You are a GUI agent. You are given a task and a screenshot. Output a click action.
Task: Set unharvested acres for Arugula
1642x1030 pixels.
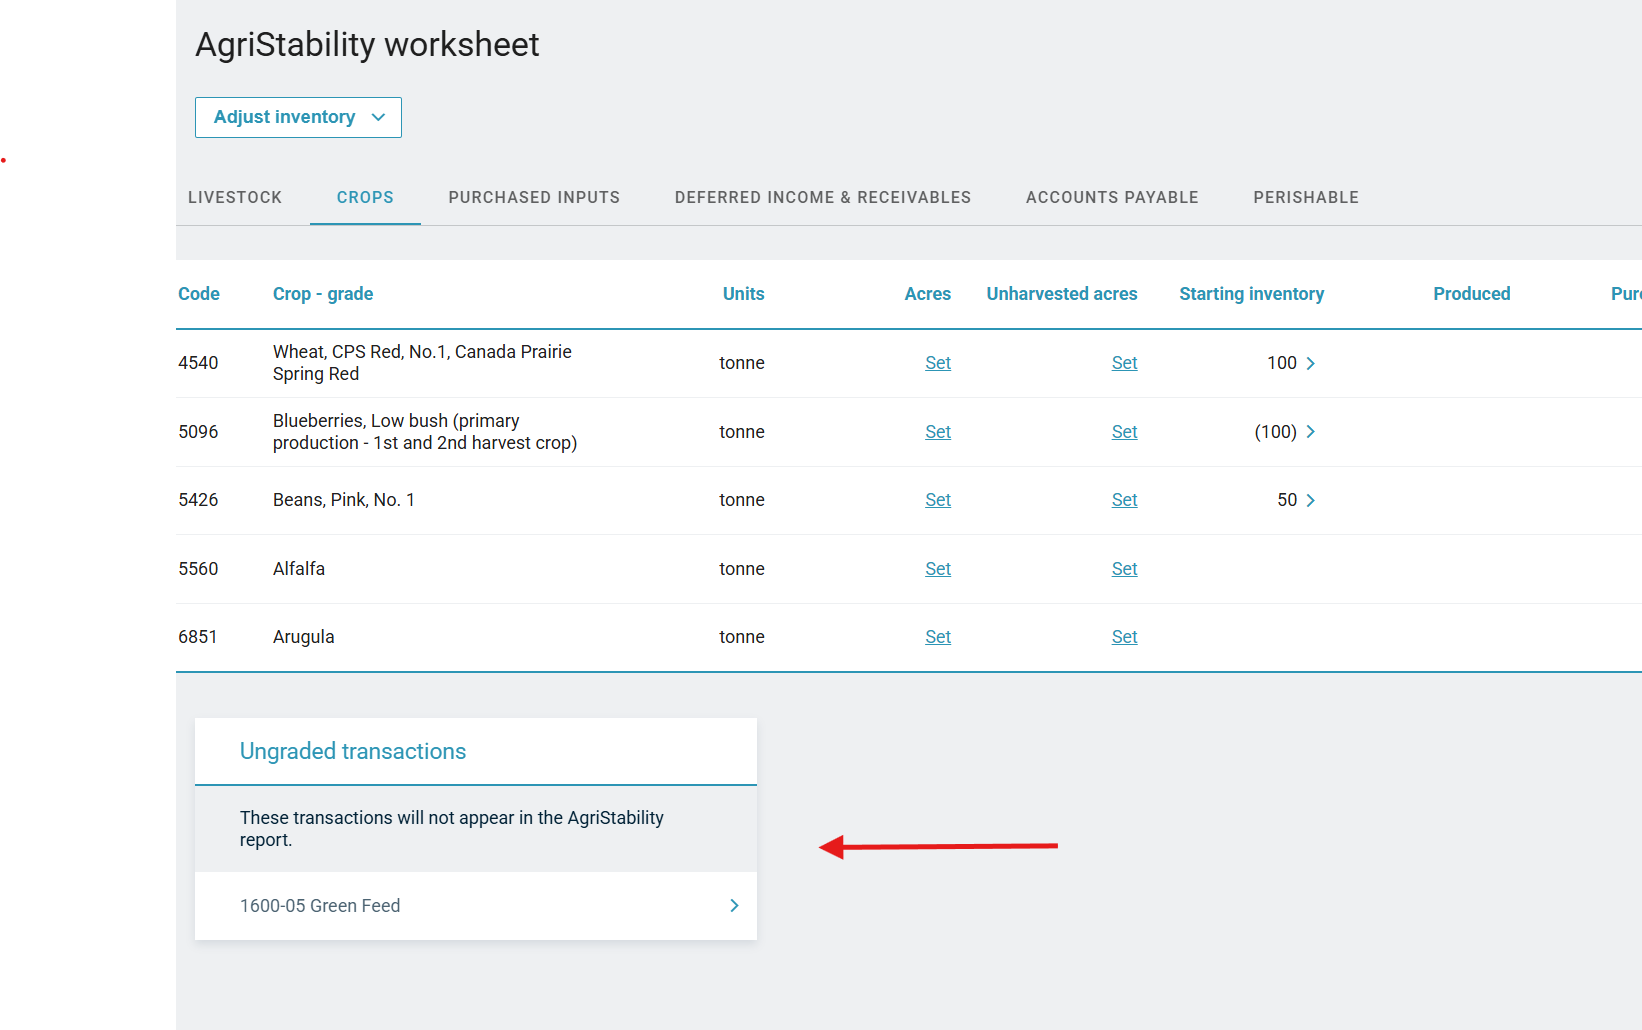point(1124,637)
